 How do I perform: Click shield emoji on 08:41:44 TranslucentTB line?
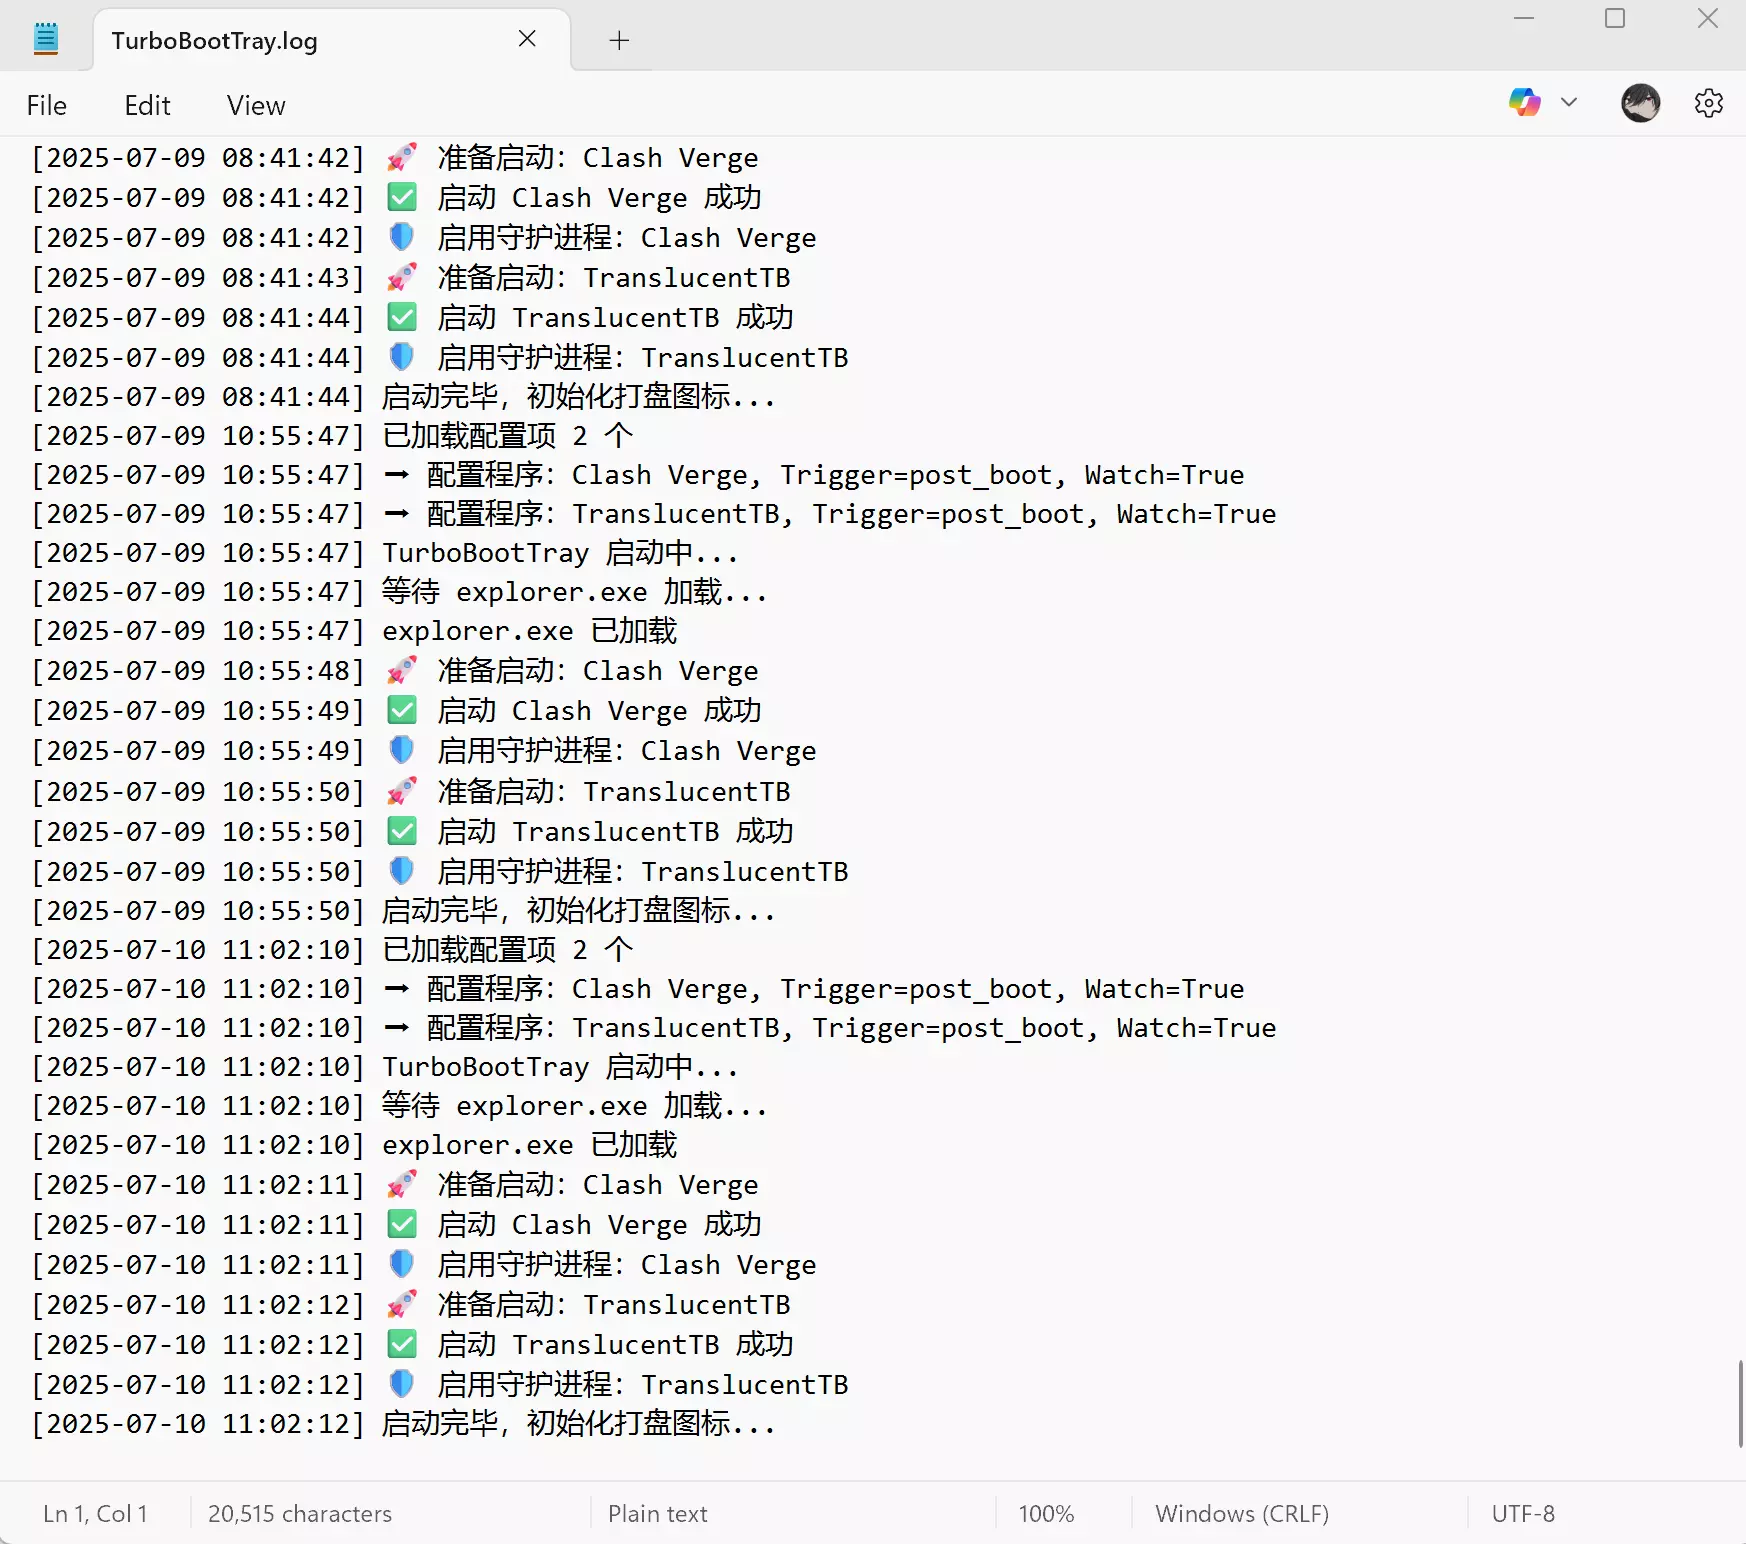click(x=402, y=357)
